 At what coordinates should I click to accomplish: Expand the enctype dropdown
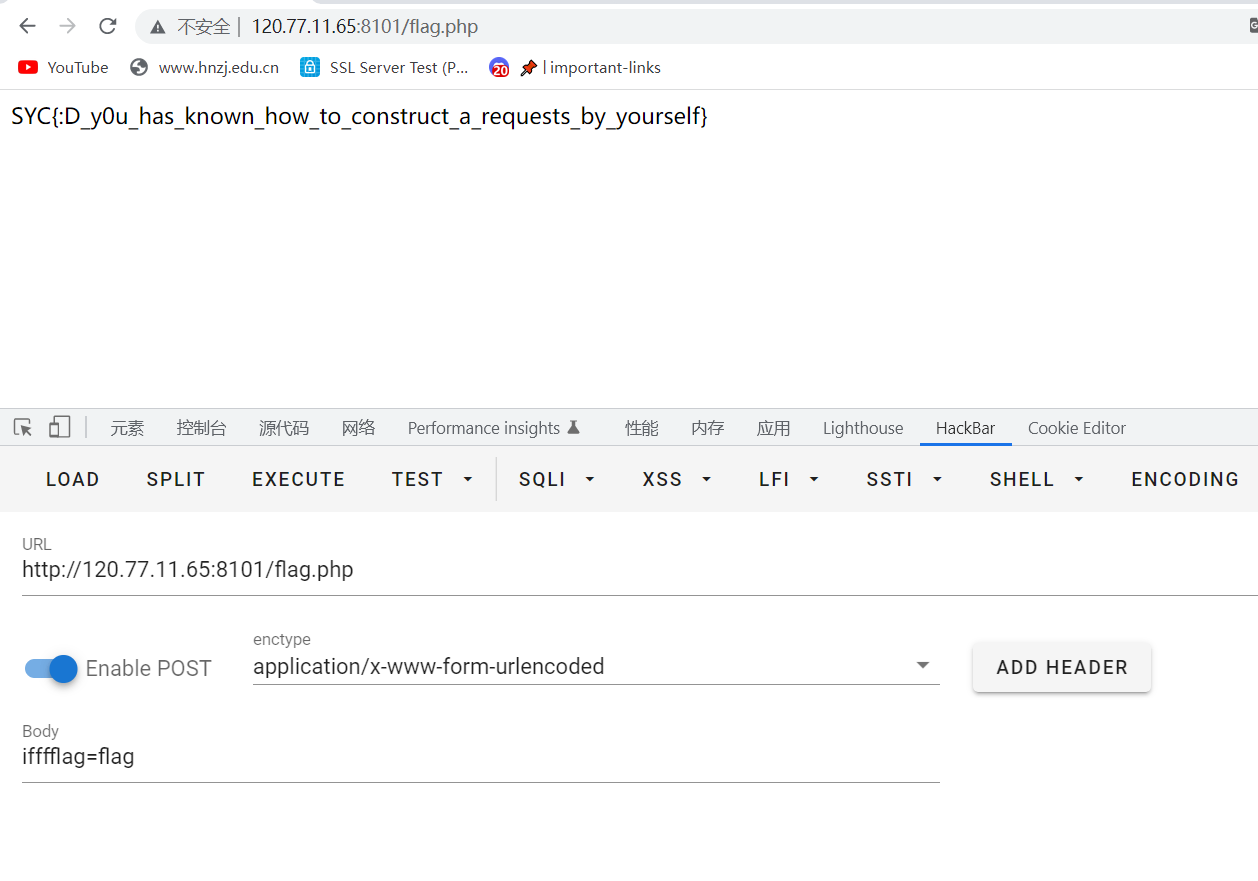pos(922,666)
